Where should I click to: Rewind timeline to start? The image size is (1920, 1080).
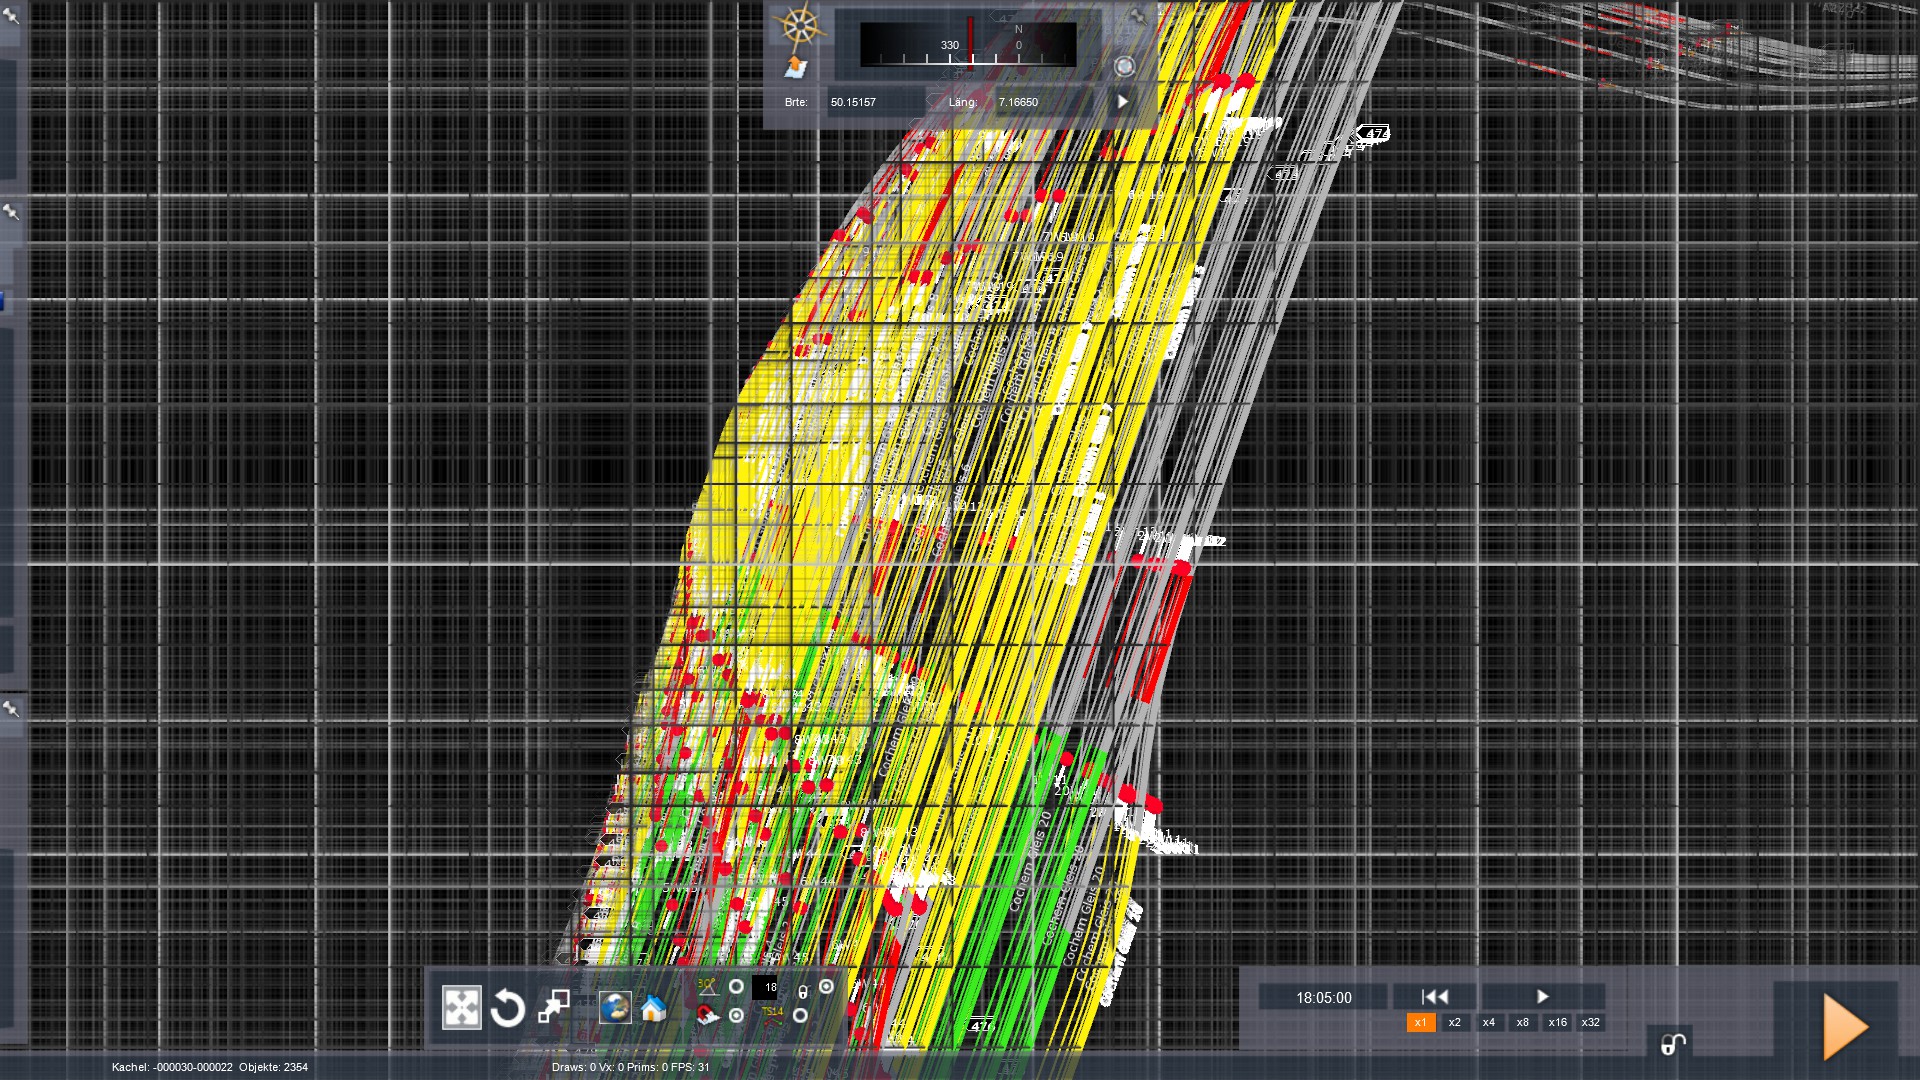(1435, 996)
